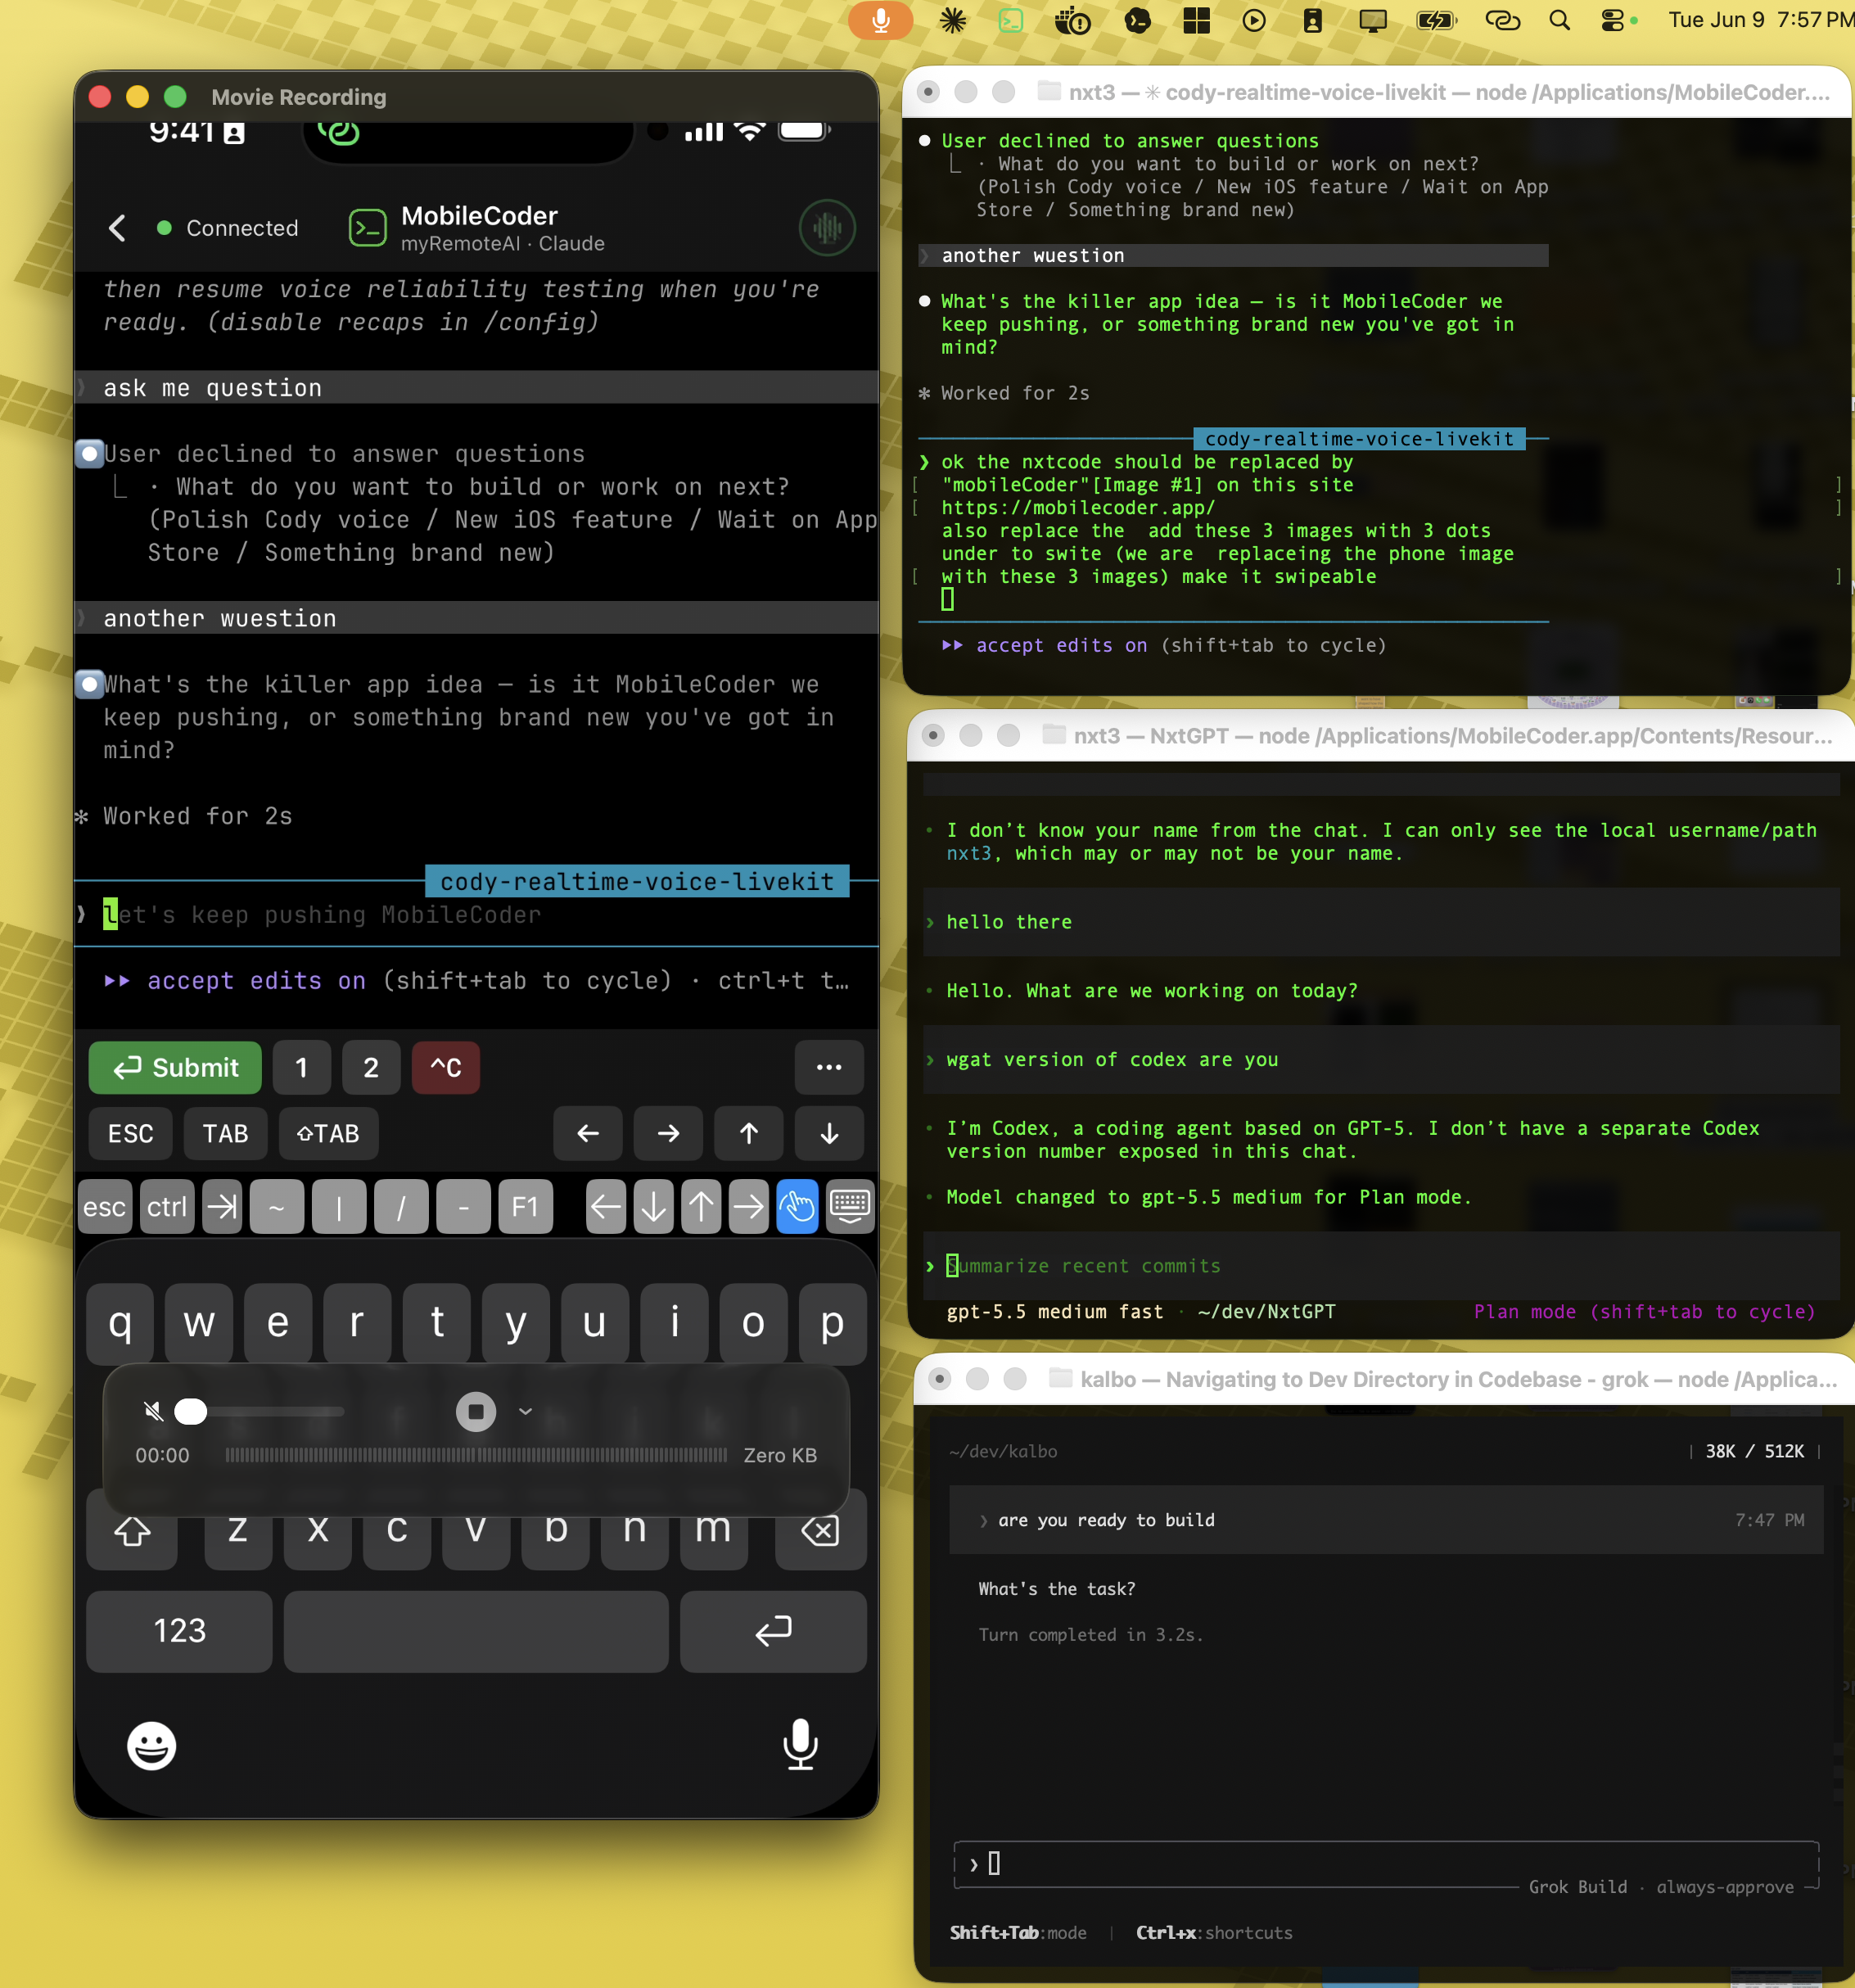Tap the keyboard dictation microphone
Image resolution: width=1855 pixels, height=1988 pixels.
800,1744
